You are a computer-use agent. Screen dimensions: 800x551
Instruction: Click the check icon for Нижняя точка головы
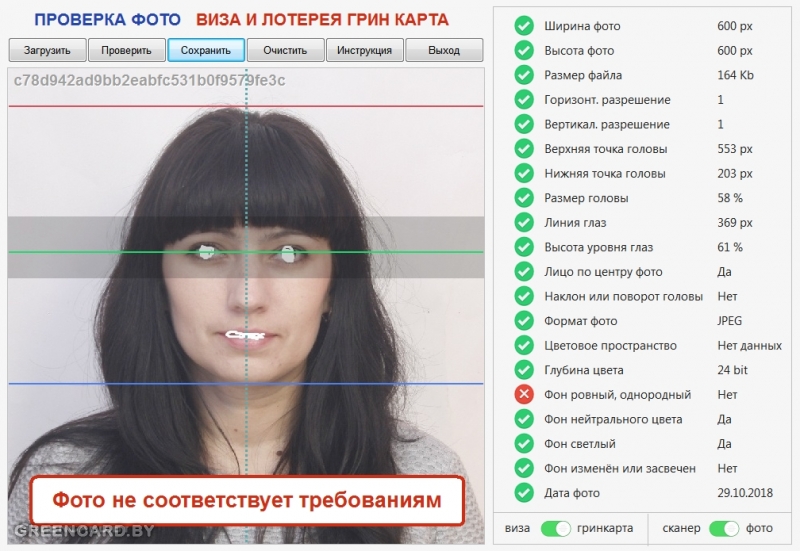[x=524, y=173]
